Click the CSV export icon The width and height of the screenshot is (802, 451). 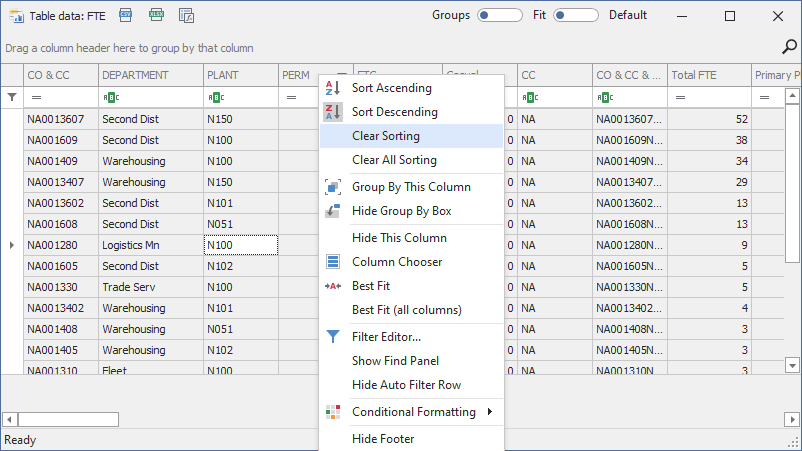(125, 15)
